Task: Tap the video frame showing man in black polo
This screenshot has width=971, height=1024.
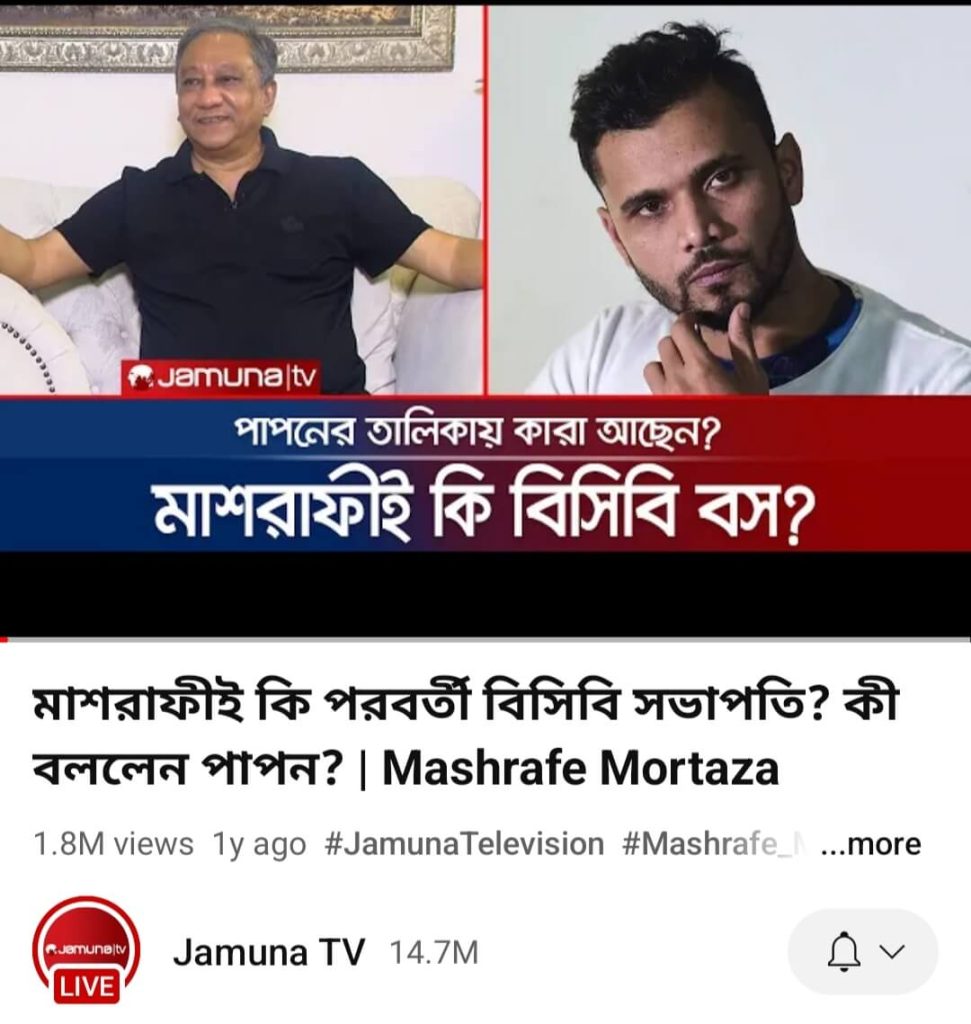Action: tap(241, 199)
